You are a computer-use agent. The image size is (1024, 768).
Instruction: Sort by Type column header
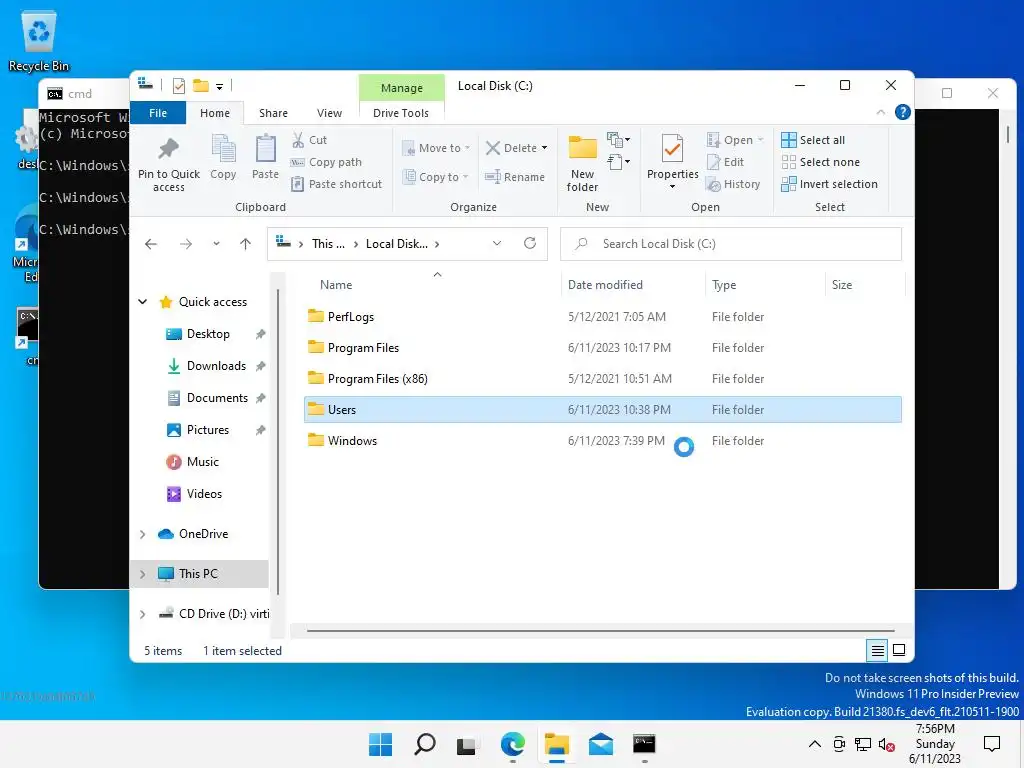click(x=765, y=285)
